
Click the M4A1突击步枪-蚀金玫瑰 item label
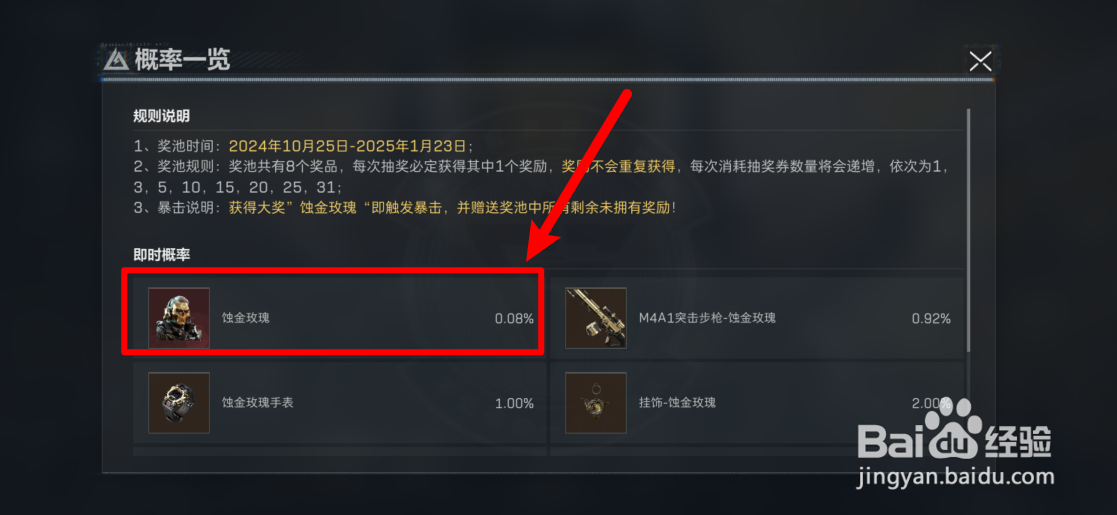pos(707,318)
